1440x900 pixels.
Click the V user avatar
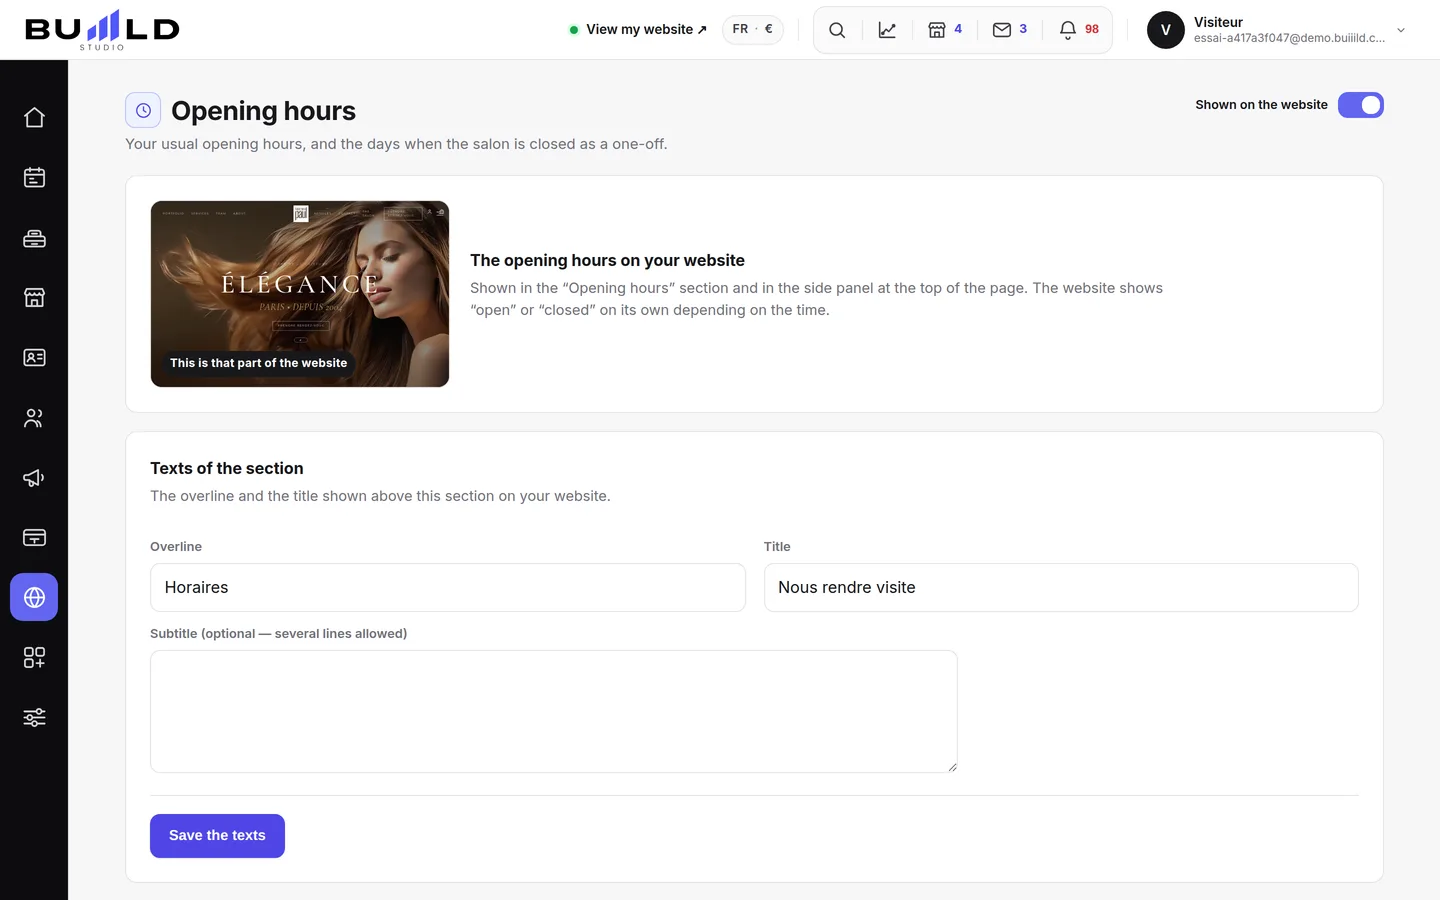[1165, 30]
